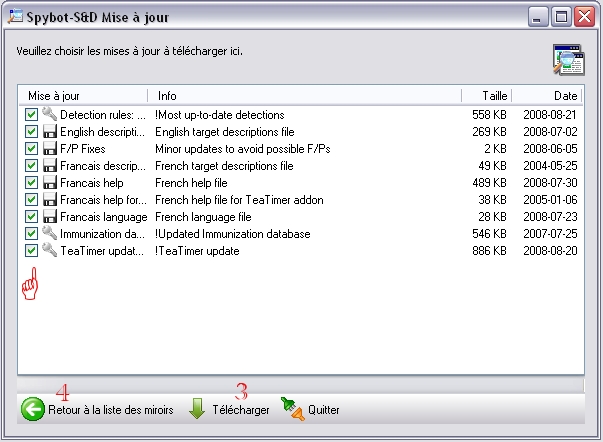Click 'English target descriptions file' info text
This screenshot has width=603, height=442.
(x=225, y=132)
